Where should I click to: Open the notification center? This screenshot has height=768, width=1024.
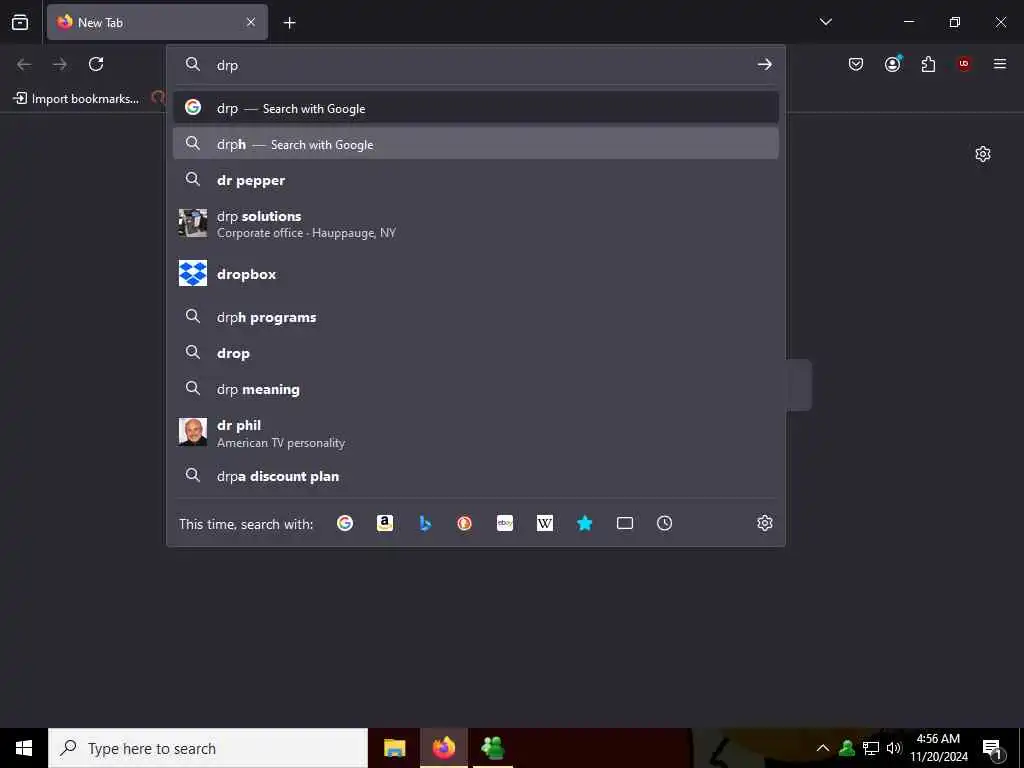pos(993,748)
